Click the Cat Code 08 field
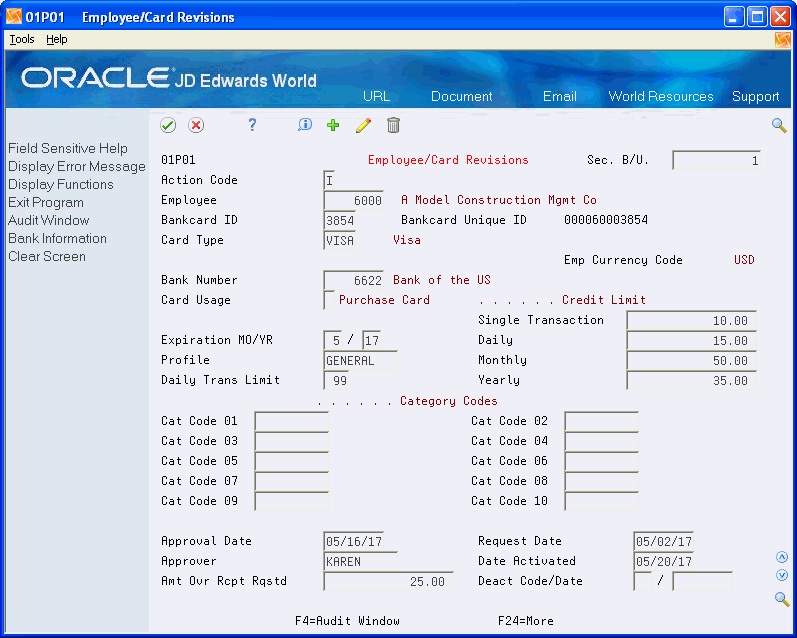This screenshot has width=797, height=638. point(601,481)
